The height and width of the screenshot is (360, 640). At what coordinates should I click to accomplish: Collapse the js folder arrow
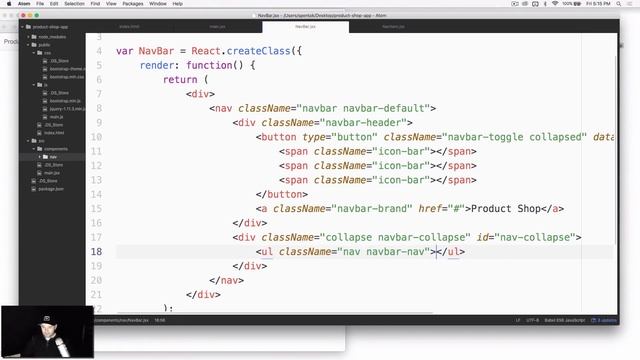point(34,85)
